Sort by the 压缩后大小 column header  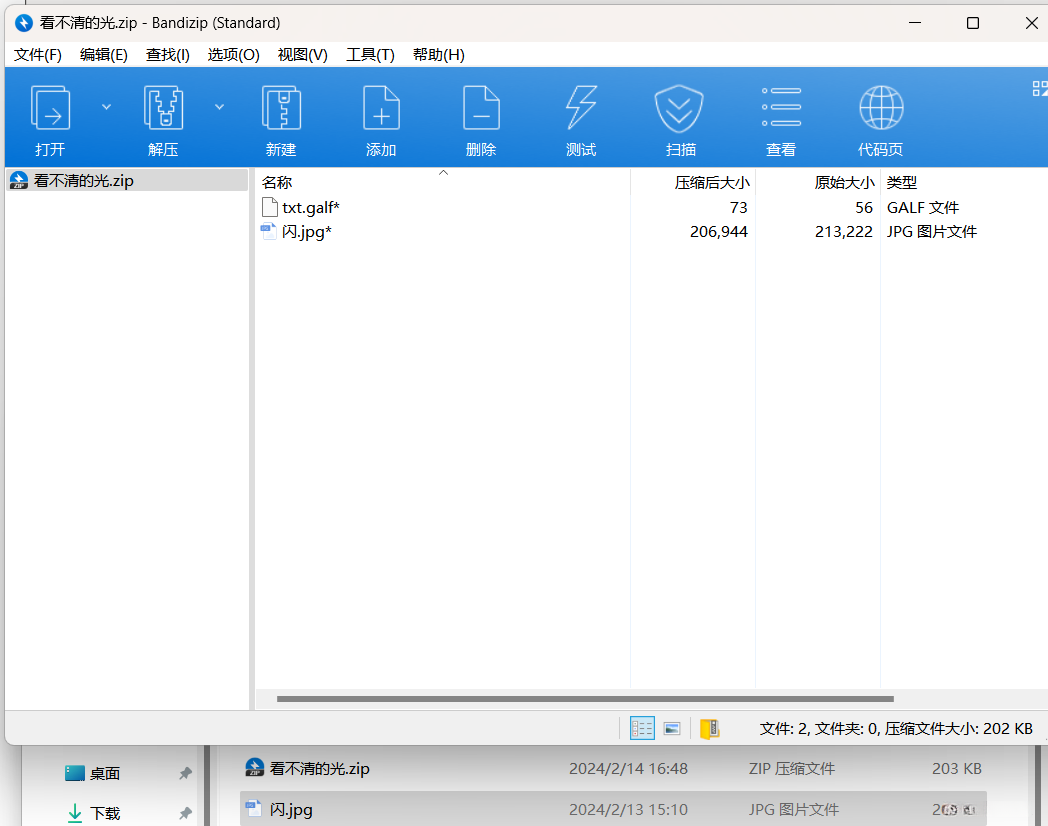(712, 182)
